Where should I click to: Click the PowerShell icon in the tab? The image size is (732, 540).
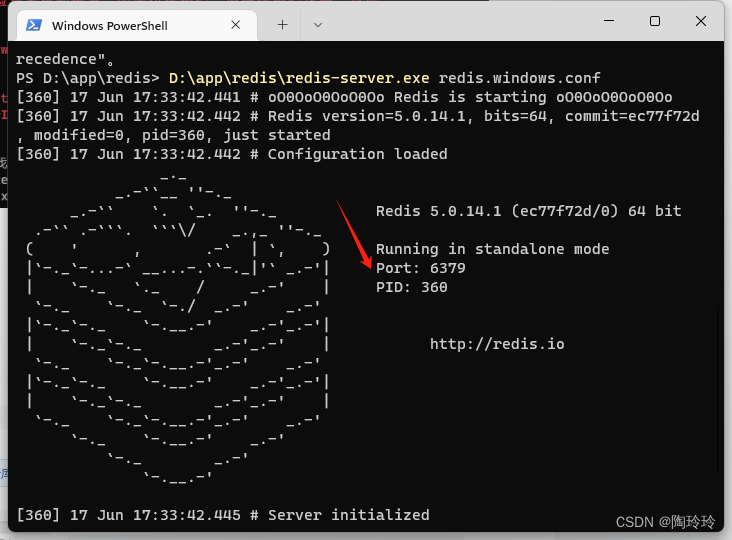[34, 25]
